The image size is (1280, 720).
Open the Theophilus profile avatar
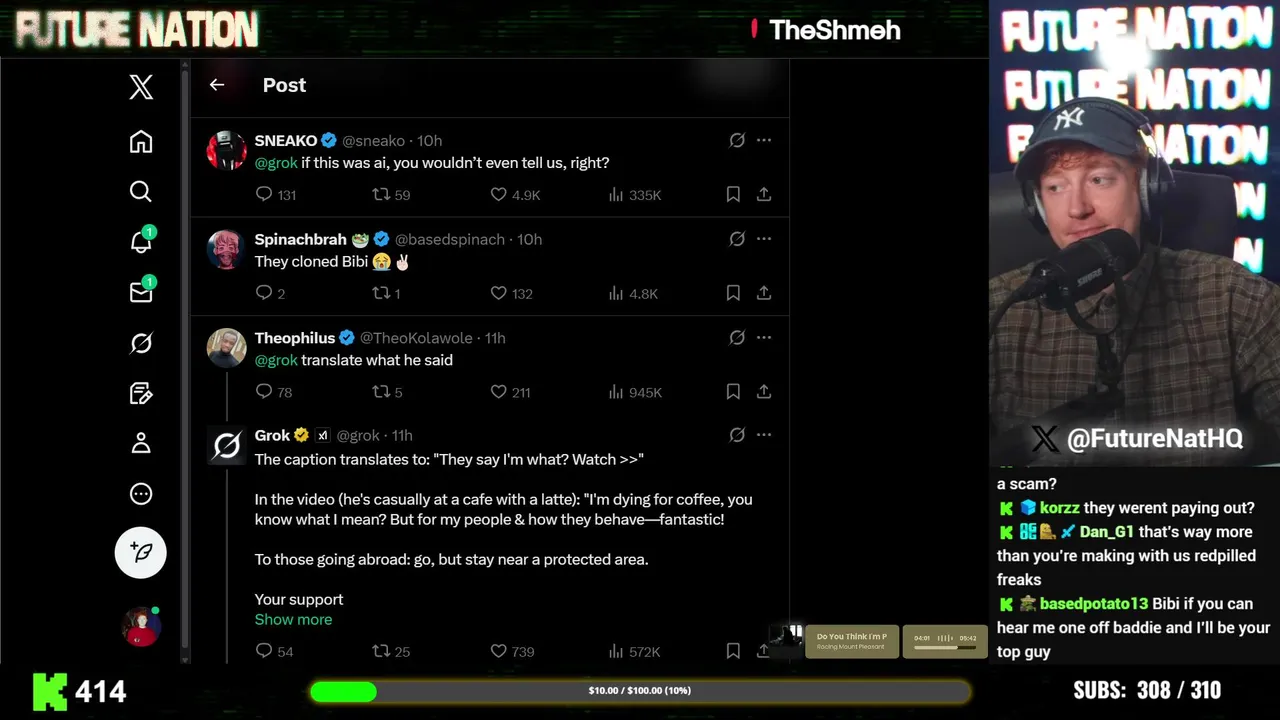(x=227, y=348)
